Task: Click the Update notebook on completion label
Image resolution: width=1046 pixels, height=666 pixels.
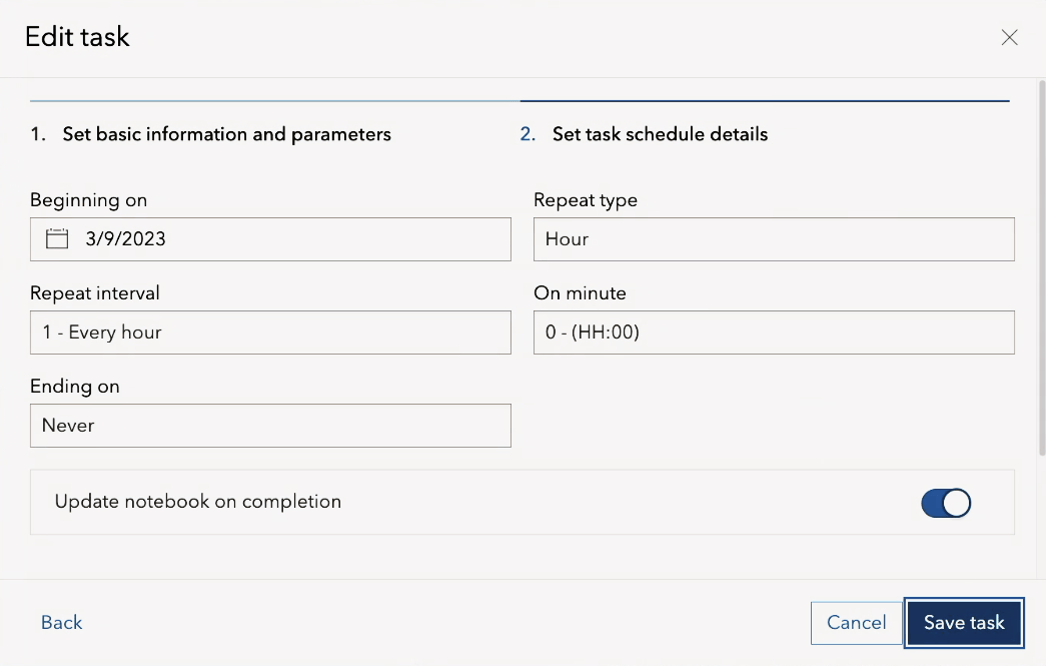Action: 198,502
